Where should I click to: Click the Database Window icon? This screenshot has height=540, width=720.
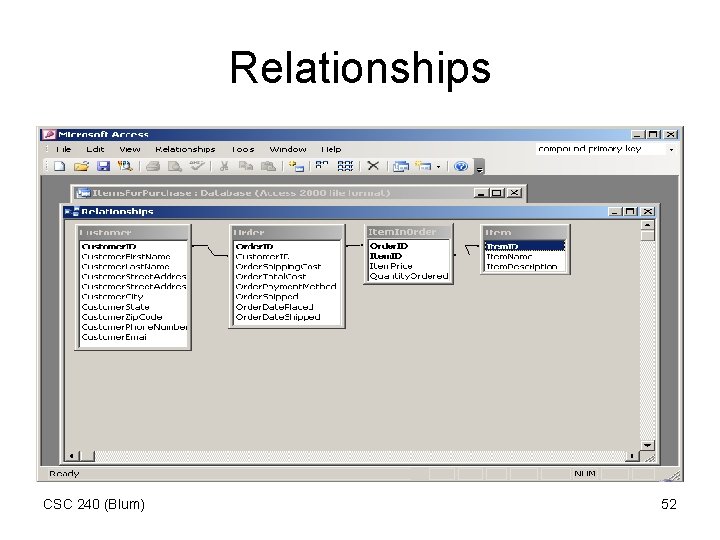click(401, 166)
